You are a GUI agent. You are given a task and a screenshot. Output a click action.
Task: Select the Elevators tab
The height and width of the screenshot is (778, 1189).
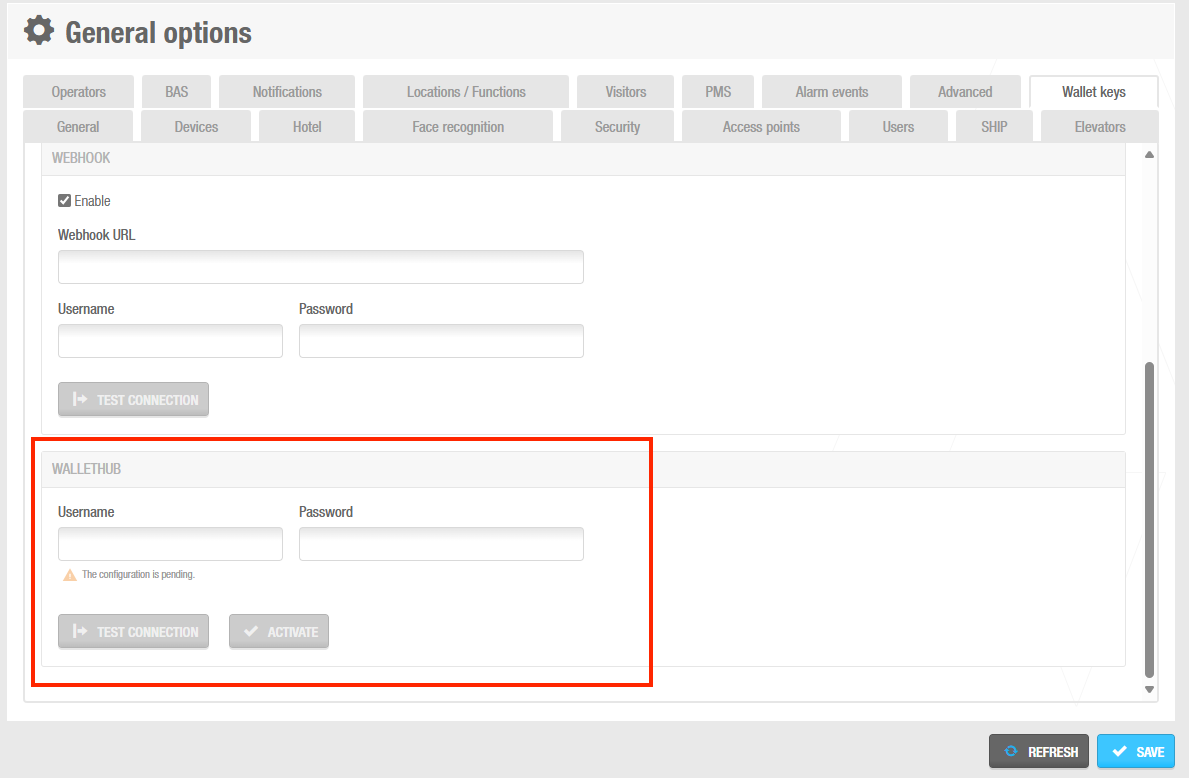[x=1099, y=126]
